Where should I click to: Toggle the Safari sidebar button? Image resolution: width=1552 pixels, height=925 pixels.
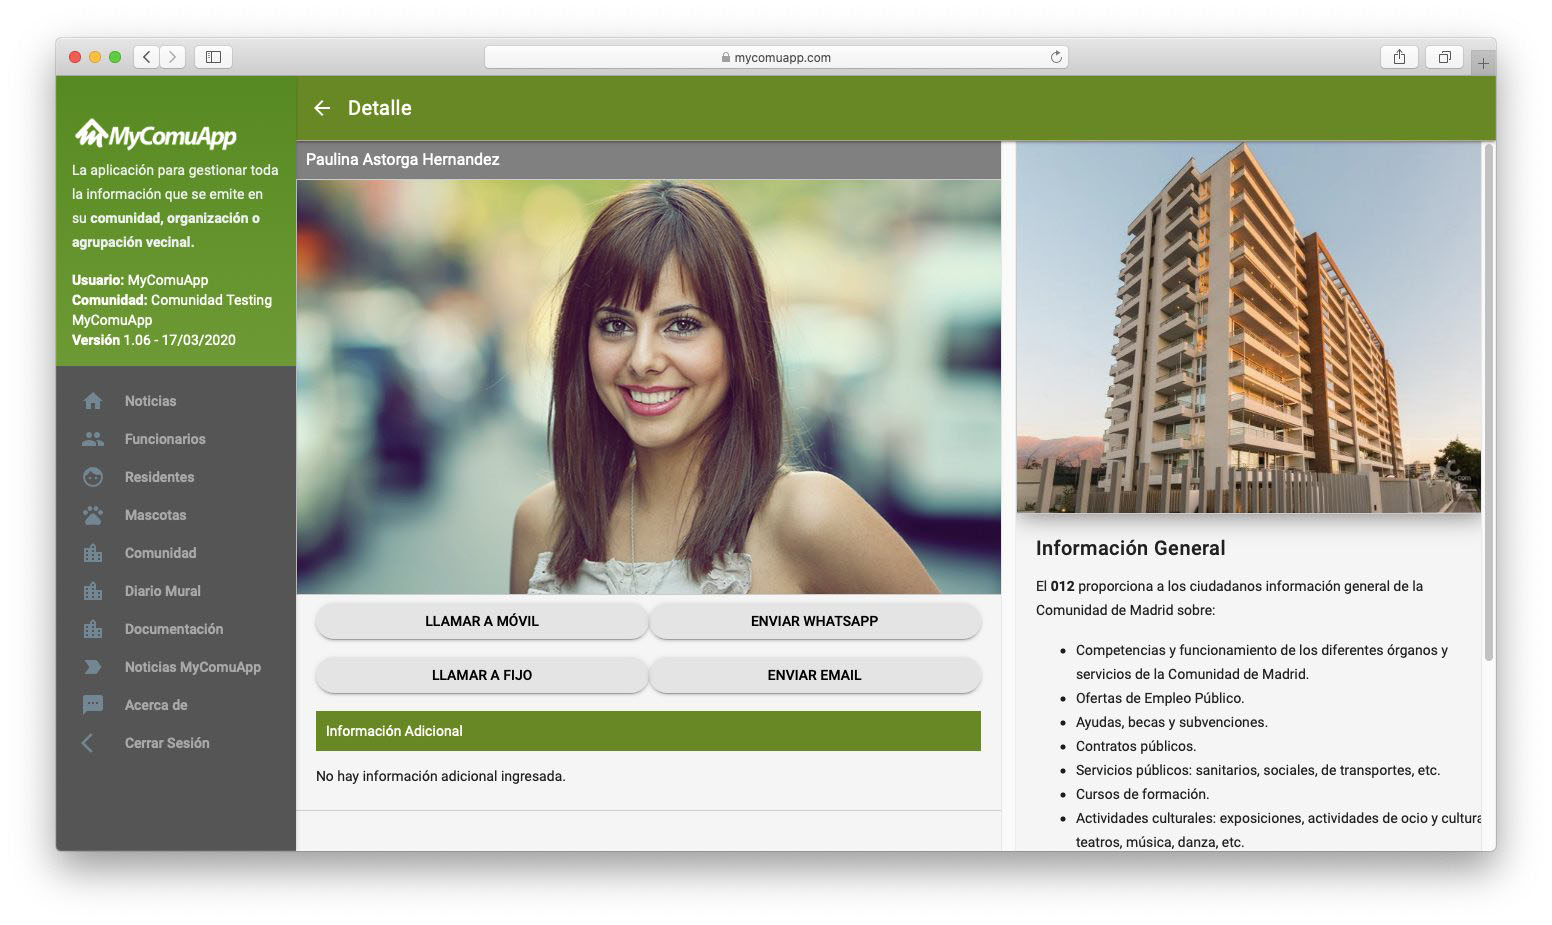(x=213, y=57)
